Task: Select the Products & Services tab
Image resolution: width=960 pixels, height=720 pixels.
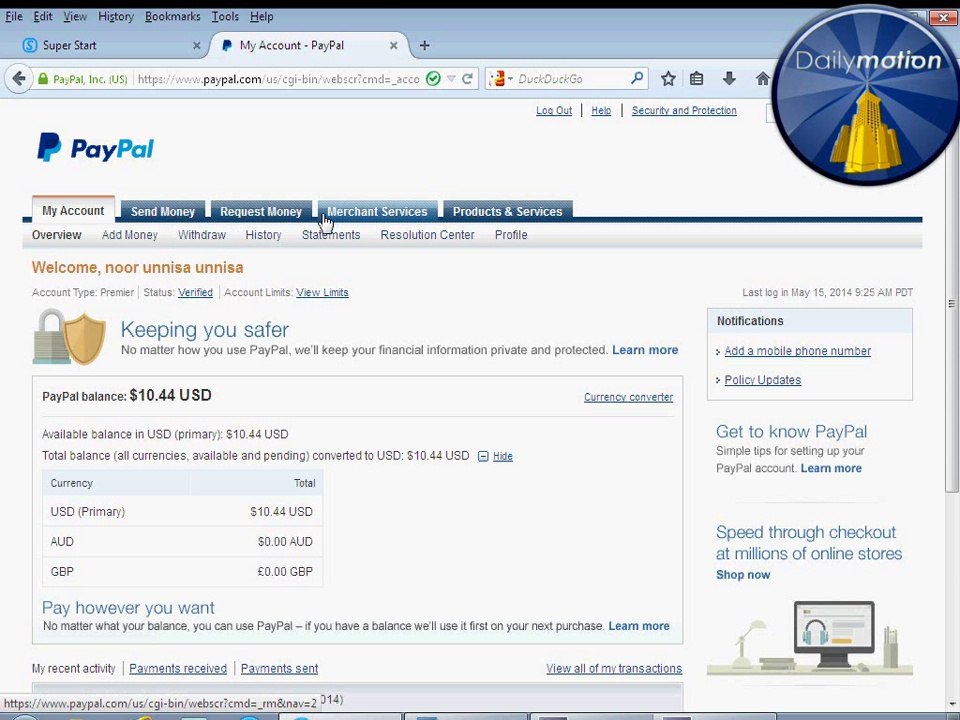Action: pyautogui.click(x=508, y=211)
